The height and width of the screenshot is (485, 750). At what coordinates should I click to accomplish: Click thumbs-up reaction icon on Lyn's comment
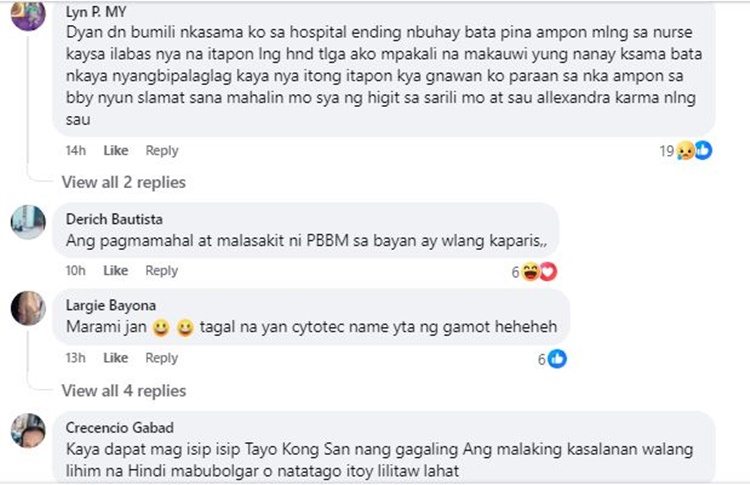coord(703,150)
